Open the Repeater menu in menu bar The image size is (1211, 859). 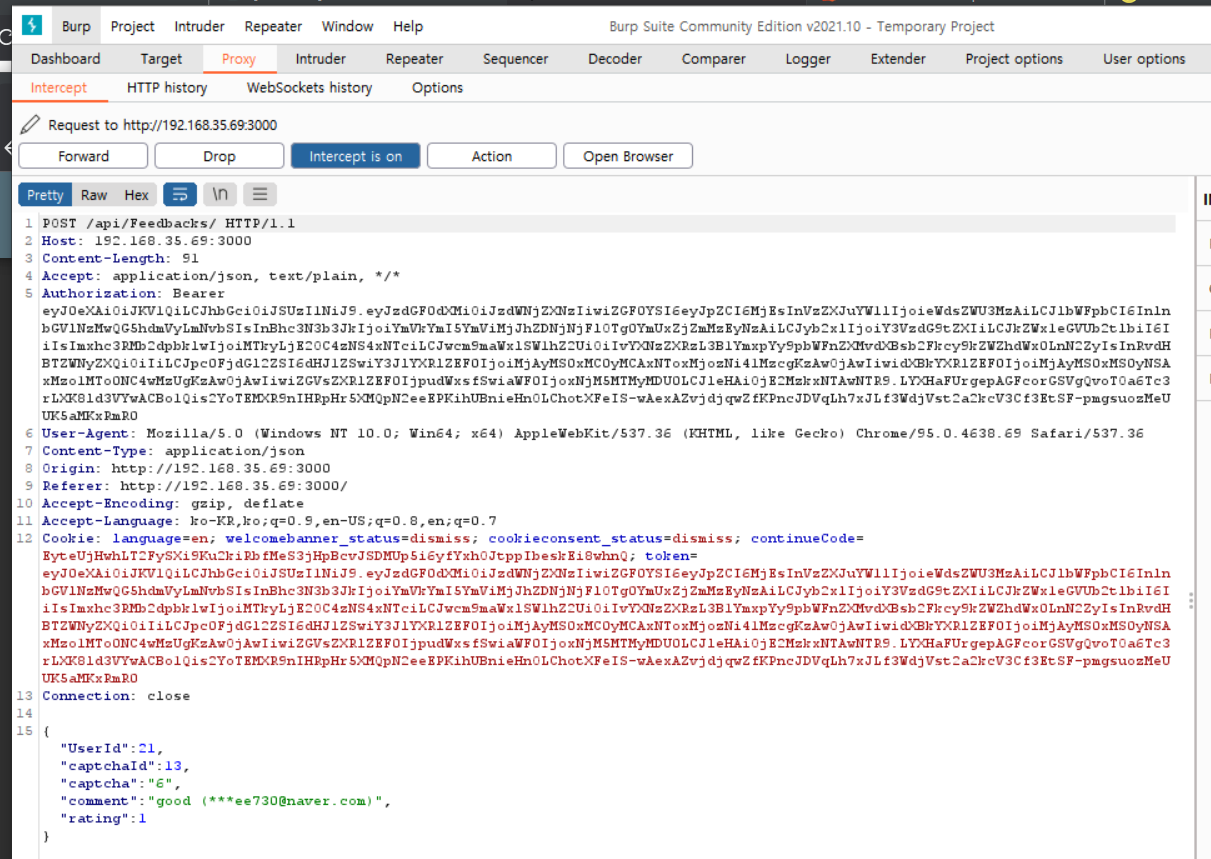[273, 26]
